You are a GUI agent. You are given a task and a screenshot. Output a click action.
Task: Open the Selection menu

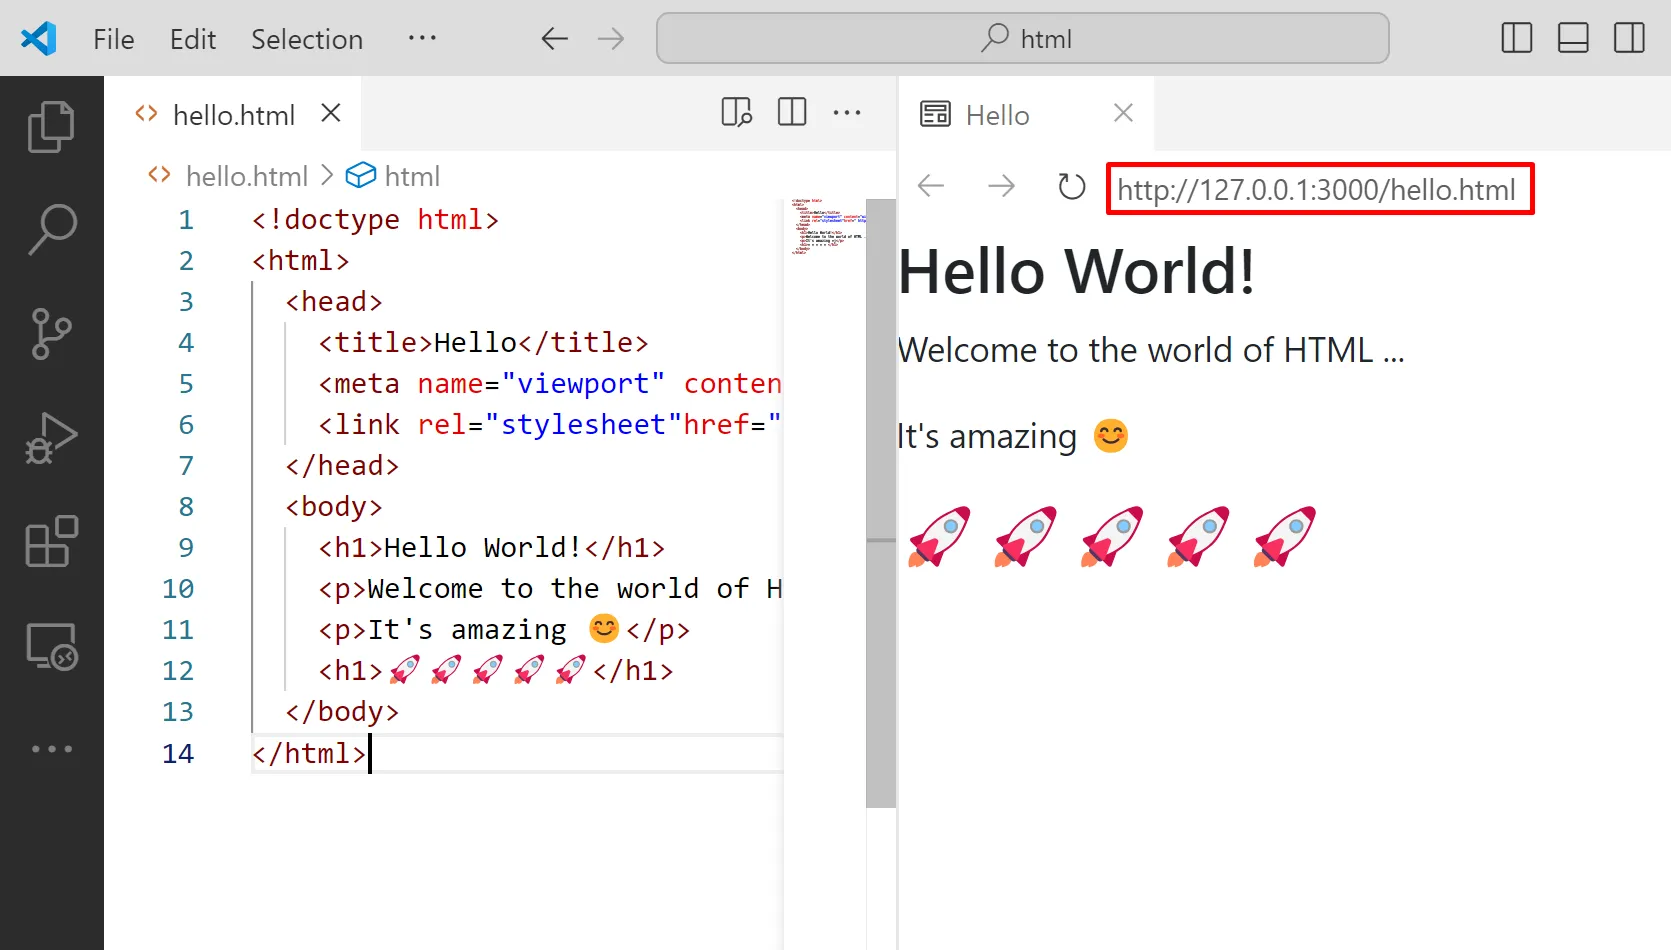306,39
